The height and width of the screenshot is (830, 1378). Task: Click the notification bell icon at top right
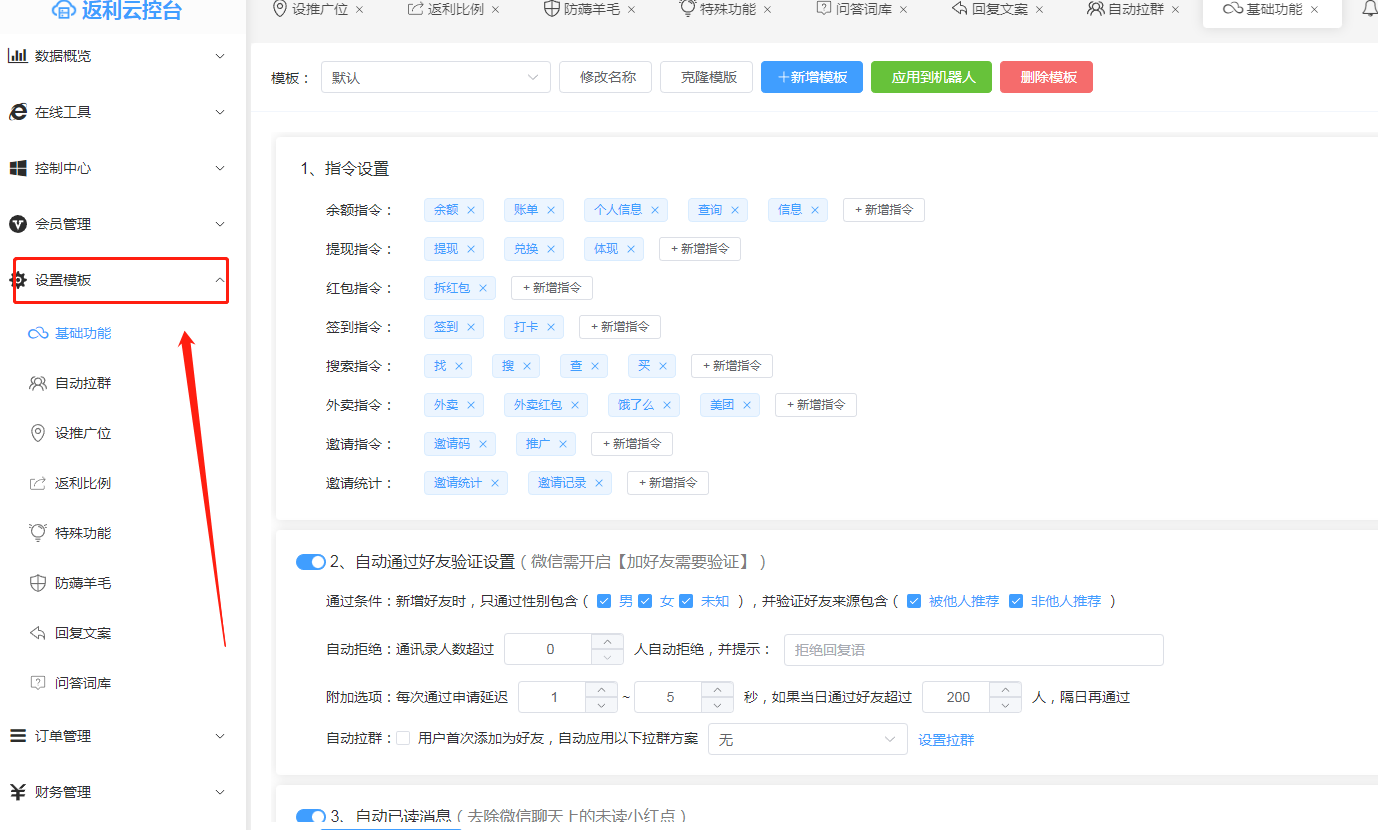pyautogui.click(x=1369, y=9)
